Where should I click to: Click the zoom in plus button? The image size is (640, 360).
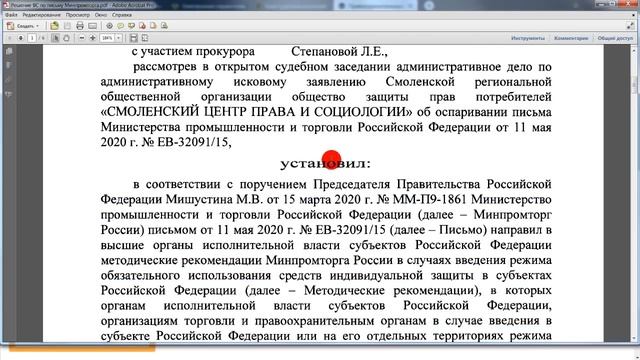click(x=93, y=38)
